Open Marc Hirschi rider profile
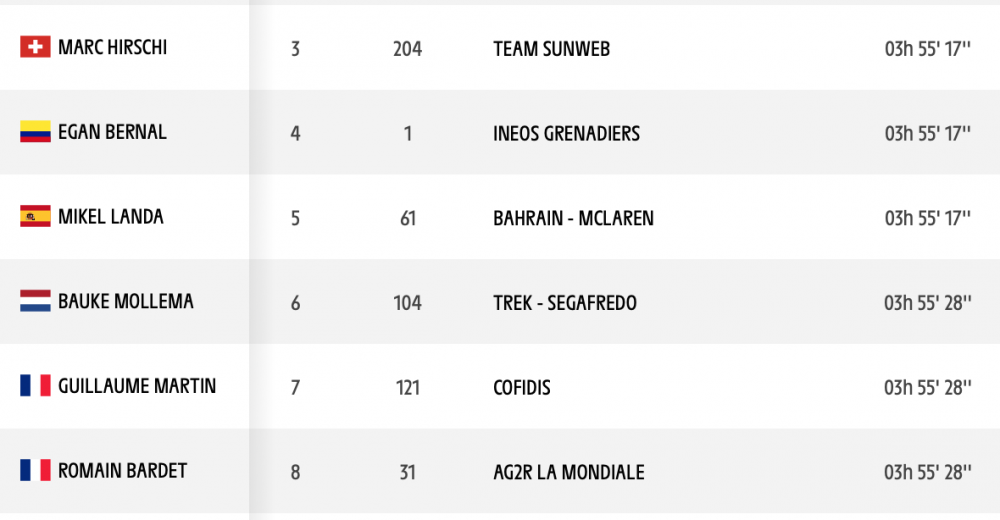This screenshot has height=520, width=1000. pos(112,47)
